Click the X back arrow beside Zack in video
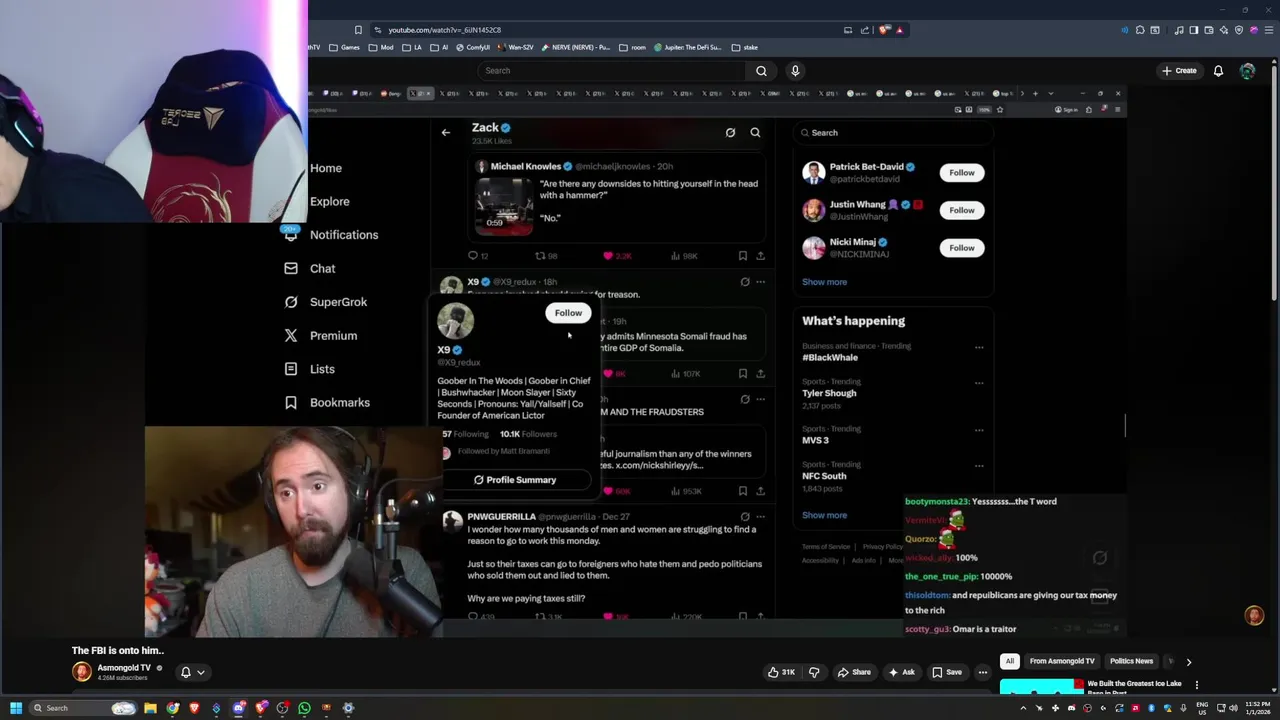The image size is (1280, 720). click(x=446, y=132)
